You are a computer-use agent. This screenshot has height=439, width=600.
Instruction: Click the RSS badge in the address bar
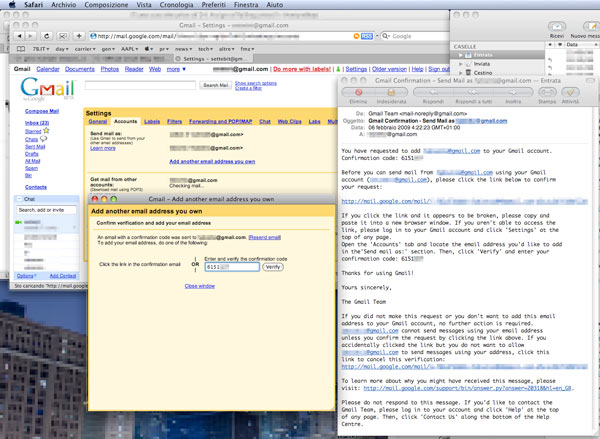point(367,36)
